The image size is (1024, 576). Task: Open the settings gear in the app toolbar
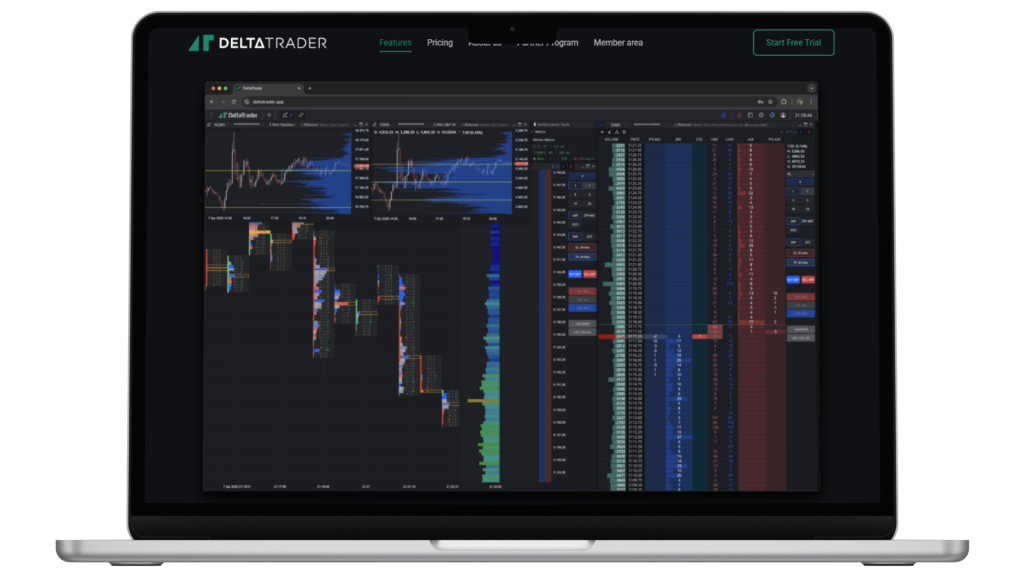click(761, 115)
